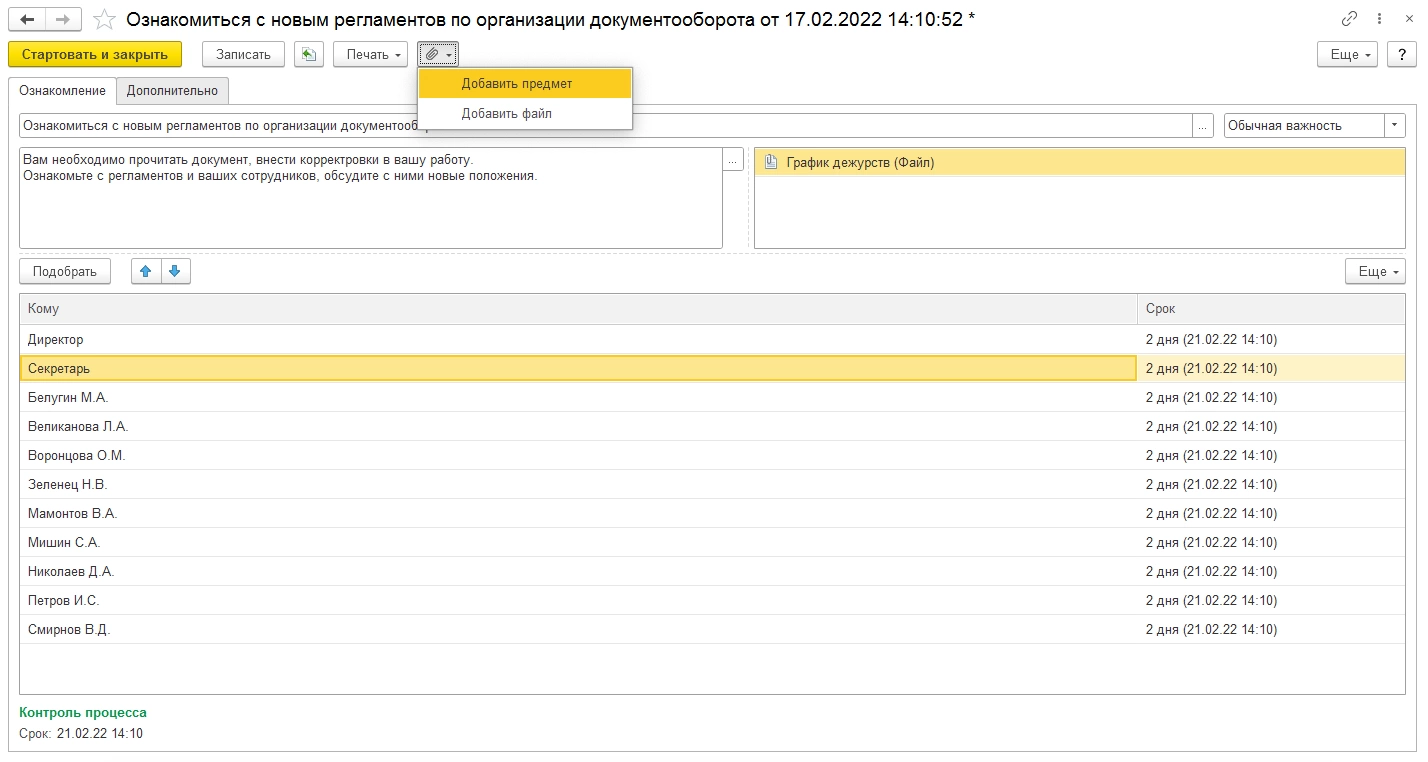Click the Срок cell in the Николаев Д.А. row
This screenshot has width=1428, height=762.
coord(1271,571)
